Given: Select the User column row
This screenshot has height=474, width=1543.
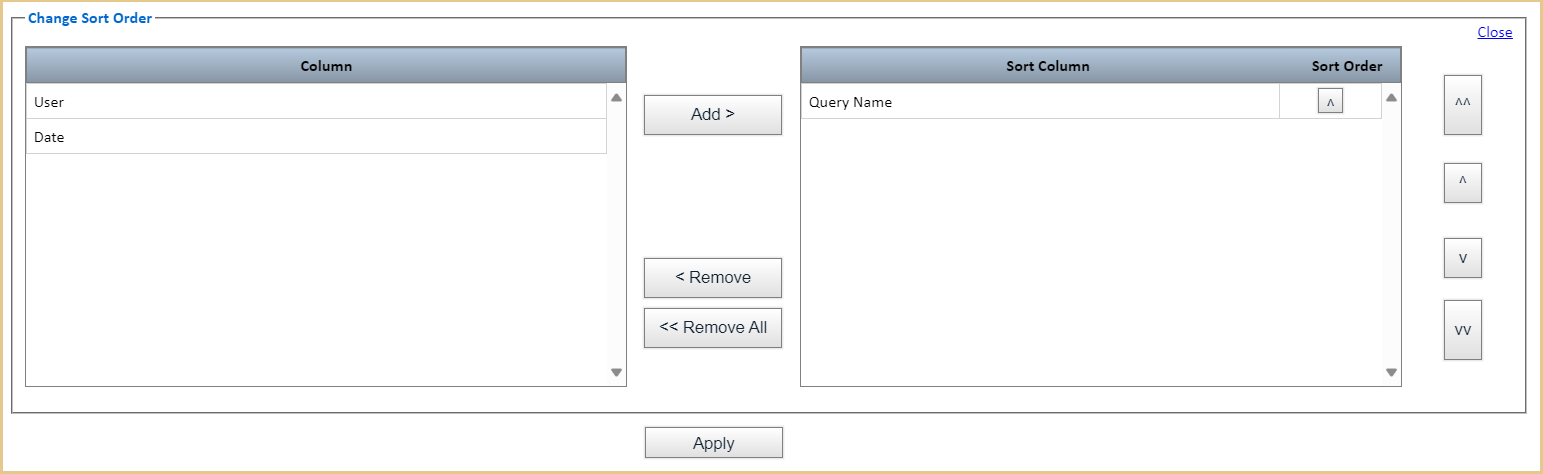Looking at the screenshot, I should click(x=316, y=101).
